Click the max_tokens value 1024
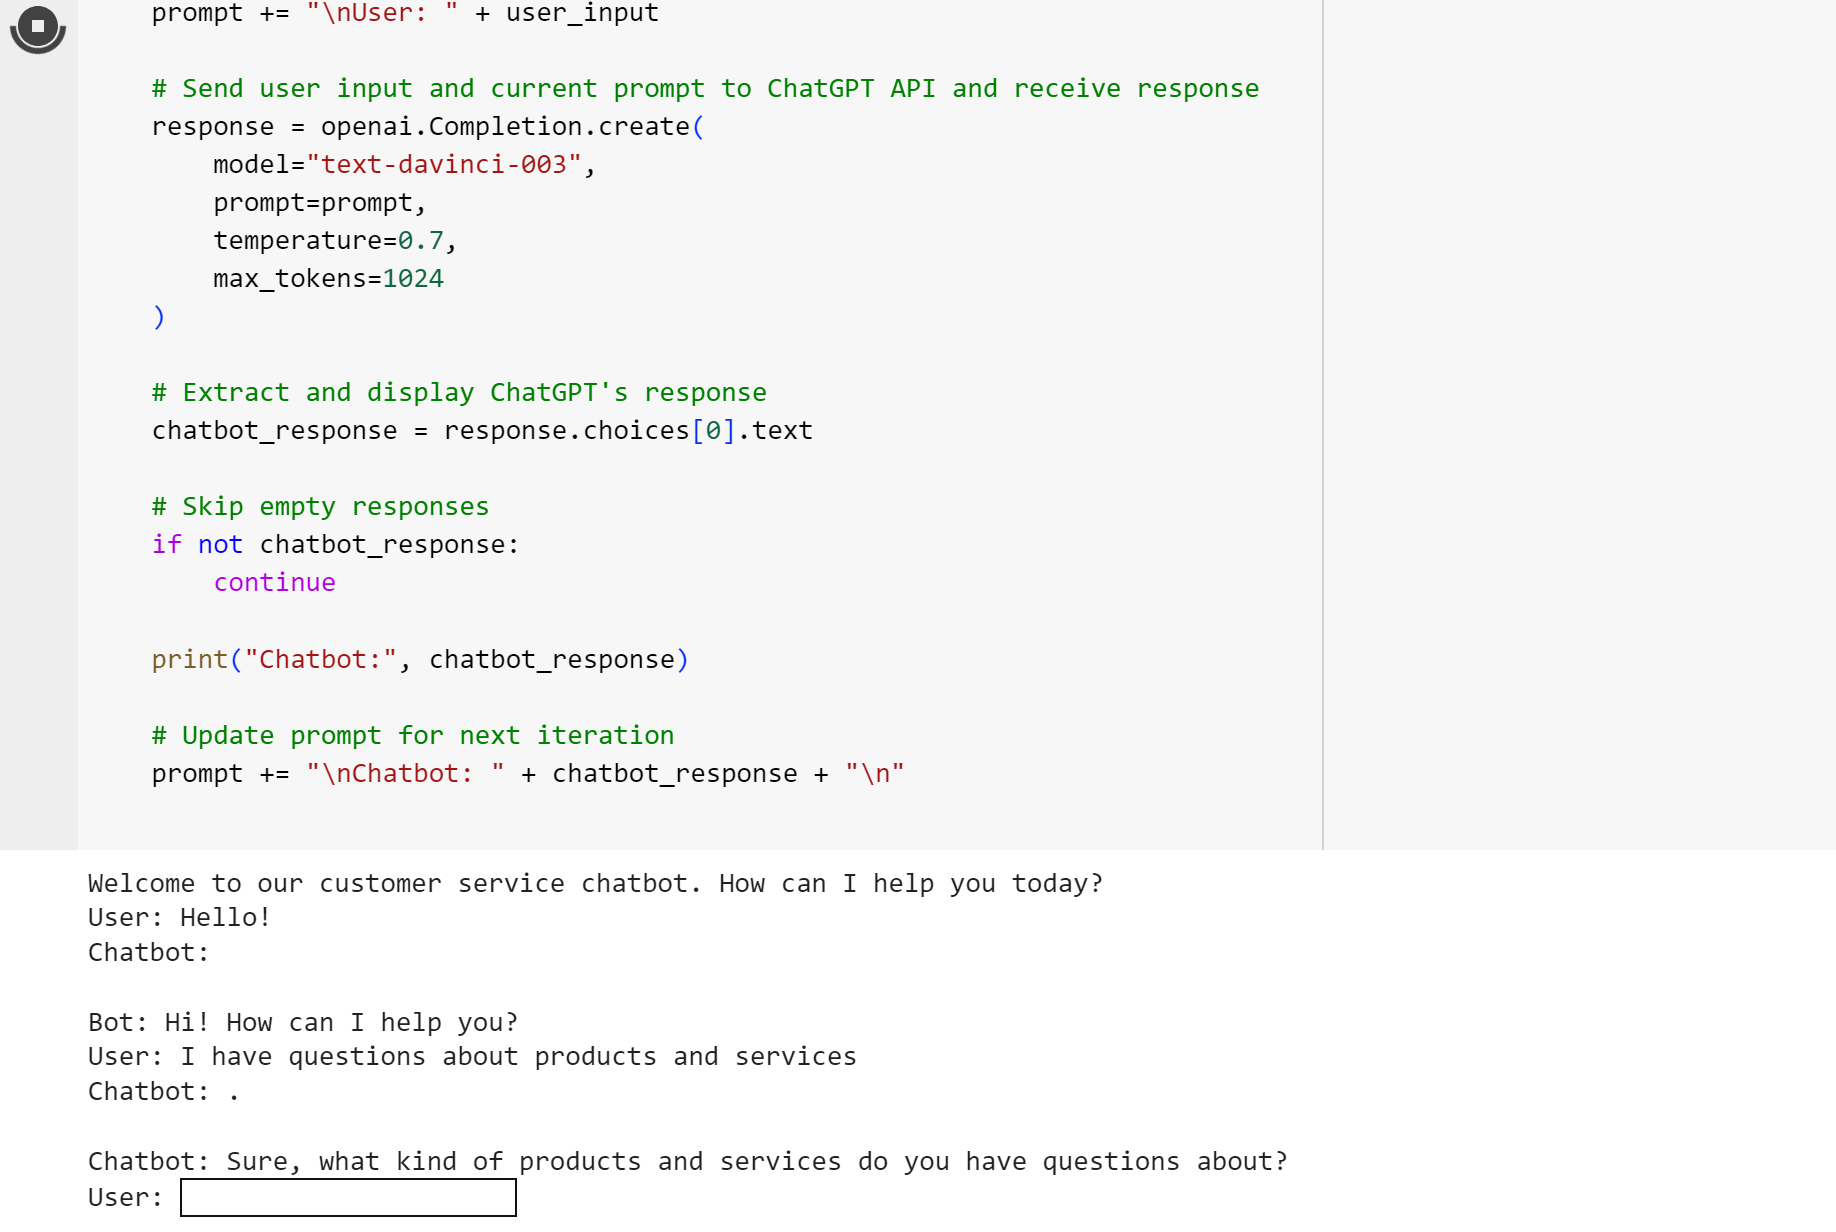Screen dimensions: 1836x1232 click(x=412, y=279)
